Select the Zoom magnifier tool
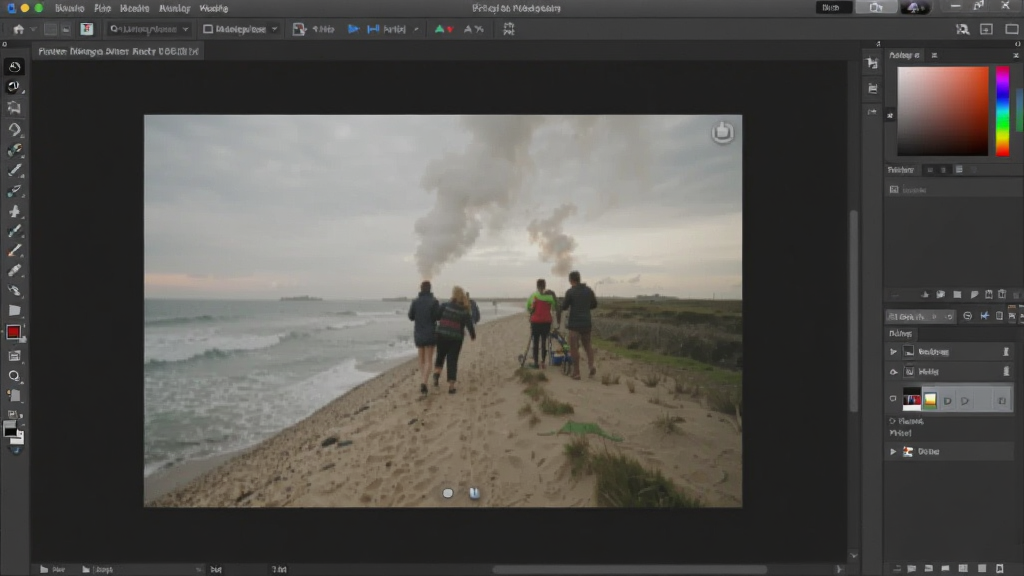Viewport: 1024px width, 576px height. pos(14,376)
